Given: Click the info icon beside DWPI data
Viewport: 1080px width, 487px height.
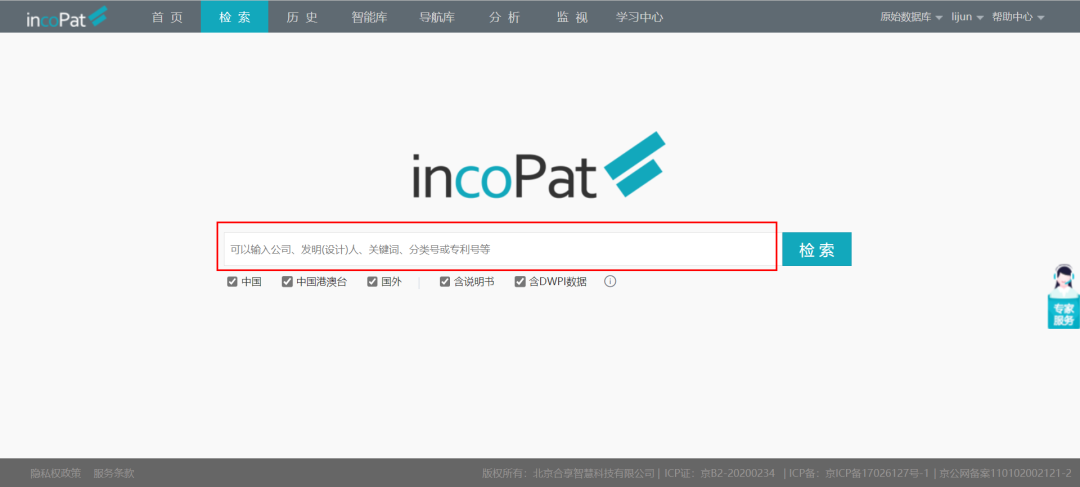Looking at the screenshot, I should coord(610,282).
